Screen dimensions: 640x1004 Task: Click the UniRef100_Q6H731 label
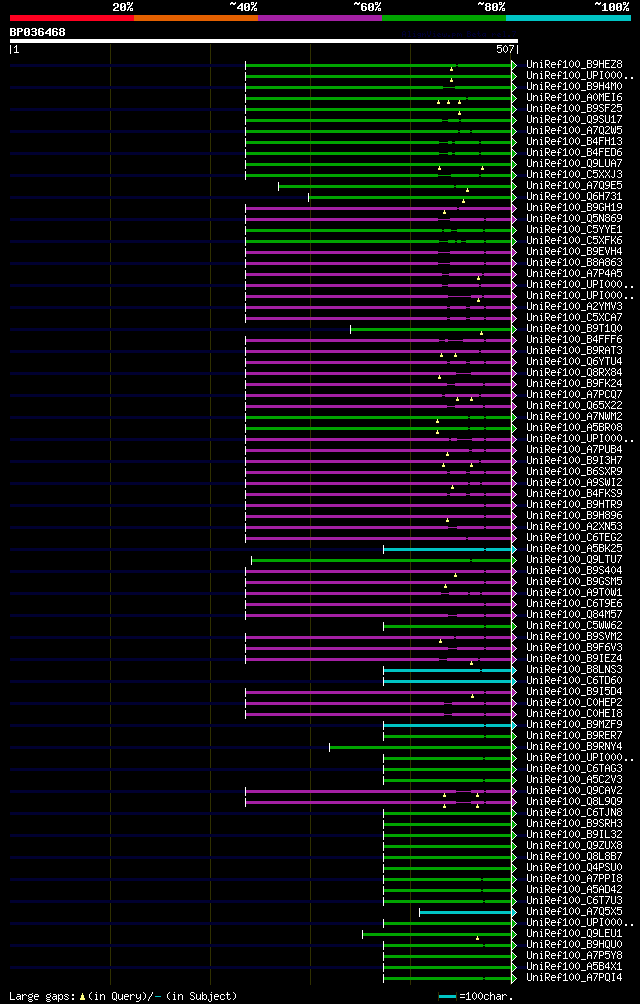point(574,197)
